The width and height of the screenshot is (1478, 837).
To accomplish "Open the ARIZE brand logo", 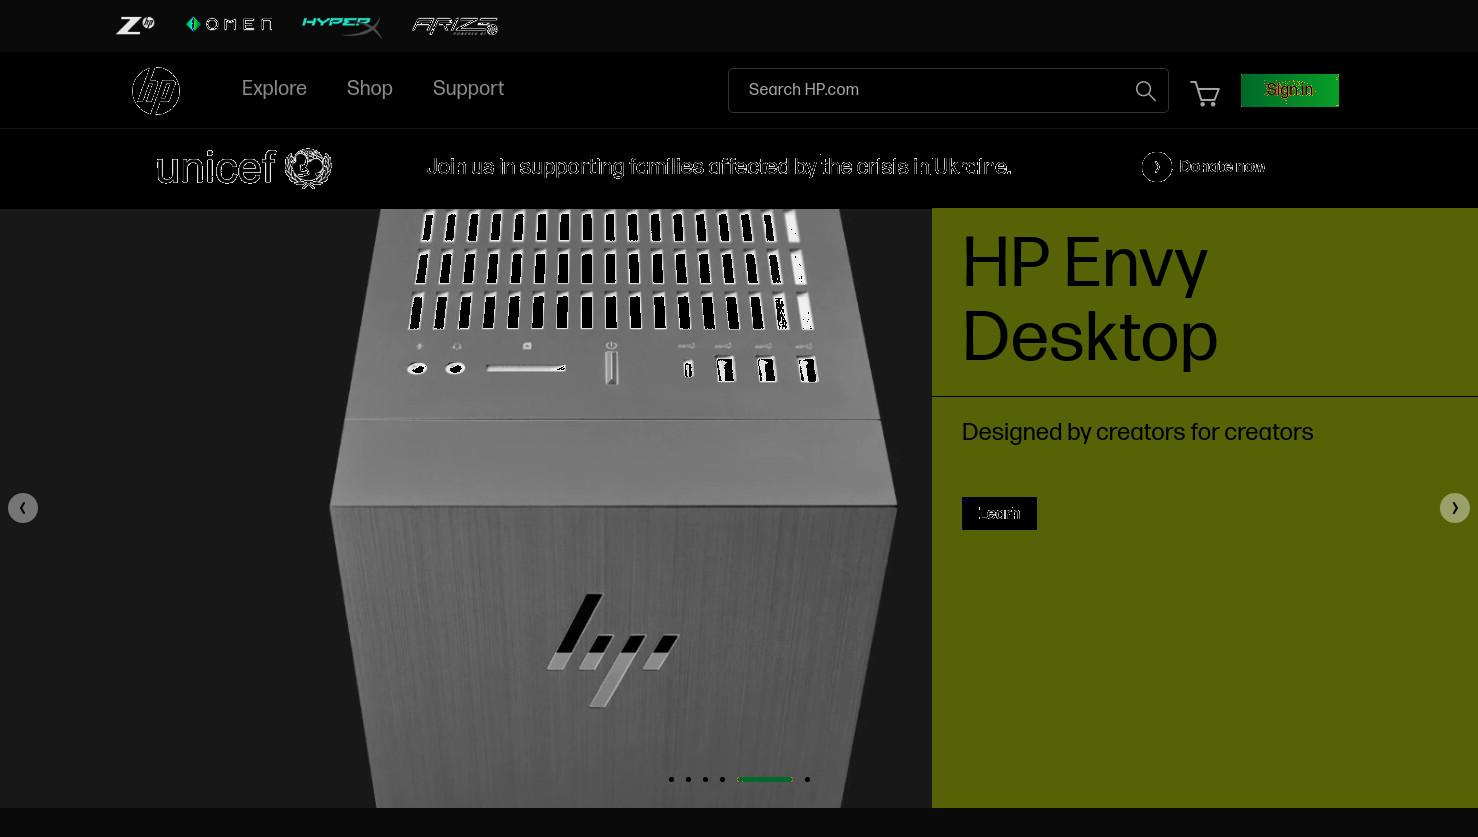I will 455,26.
